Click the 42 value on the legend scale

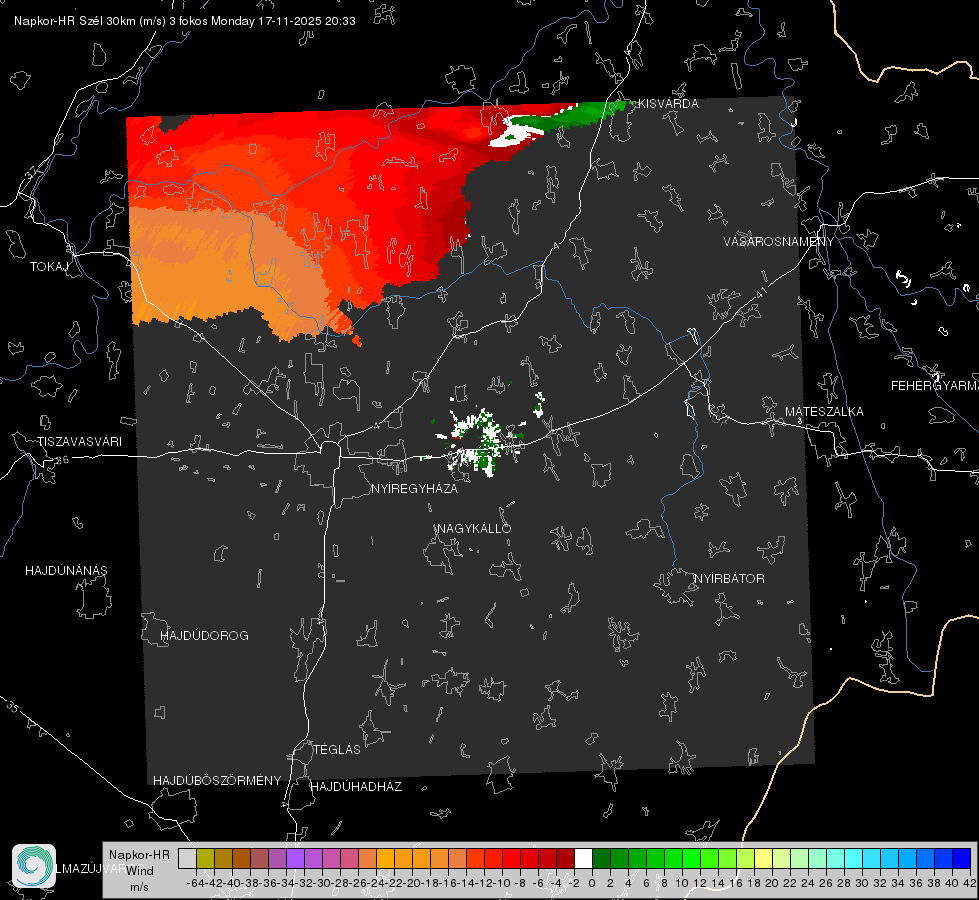tap(970, 884)
